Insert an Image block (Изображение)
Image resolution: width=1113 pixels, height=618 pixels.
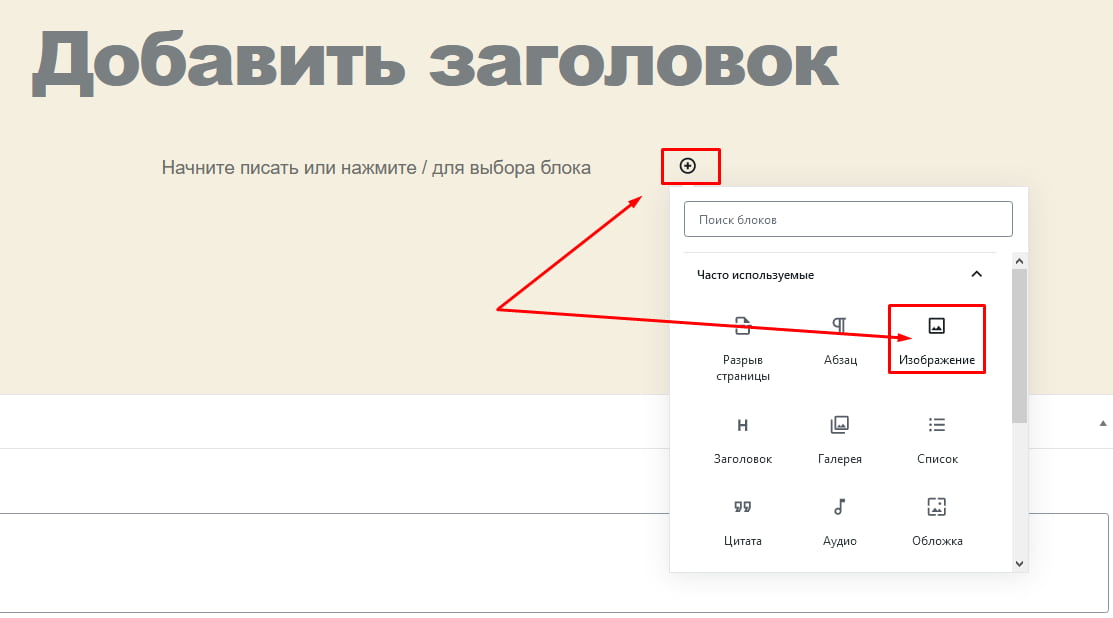[x=936, y=341]
